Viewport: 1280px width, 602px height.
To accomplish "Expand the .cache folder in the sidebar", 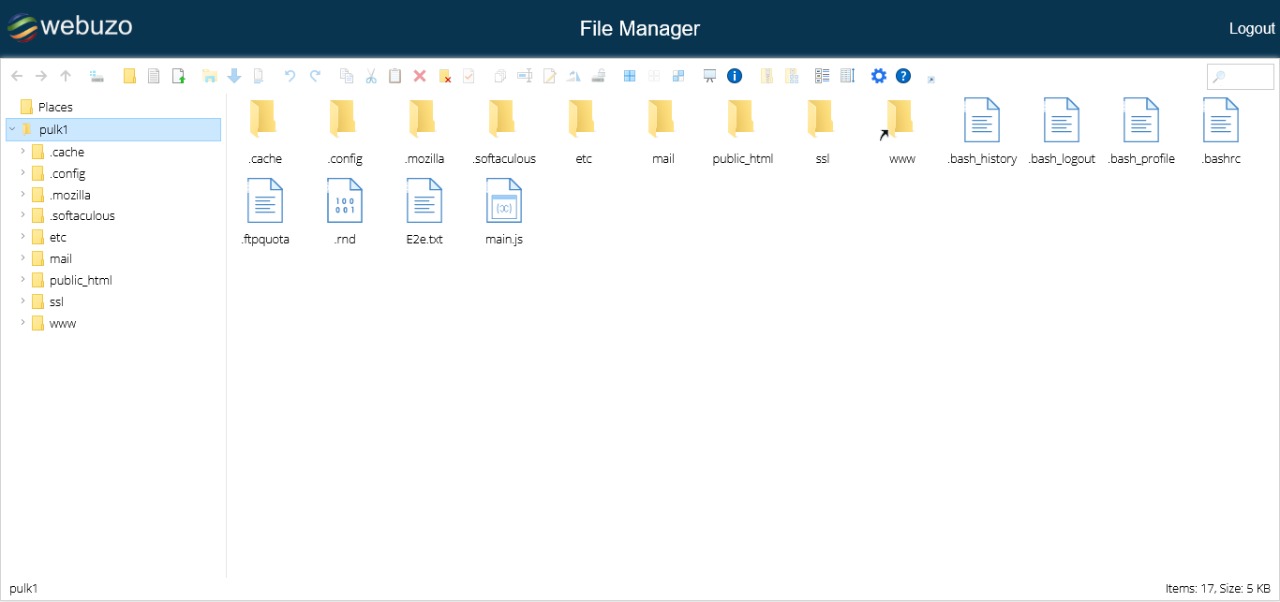I will (22, 151).
